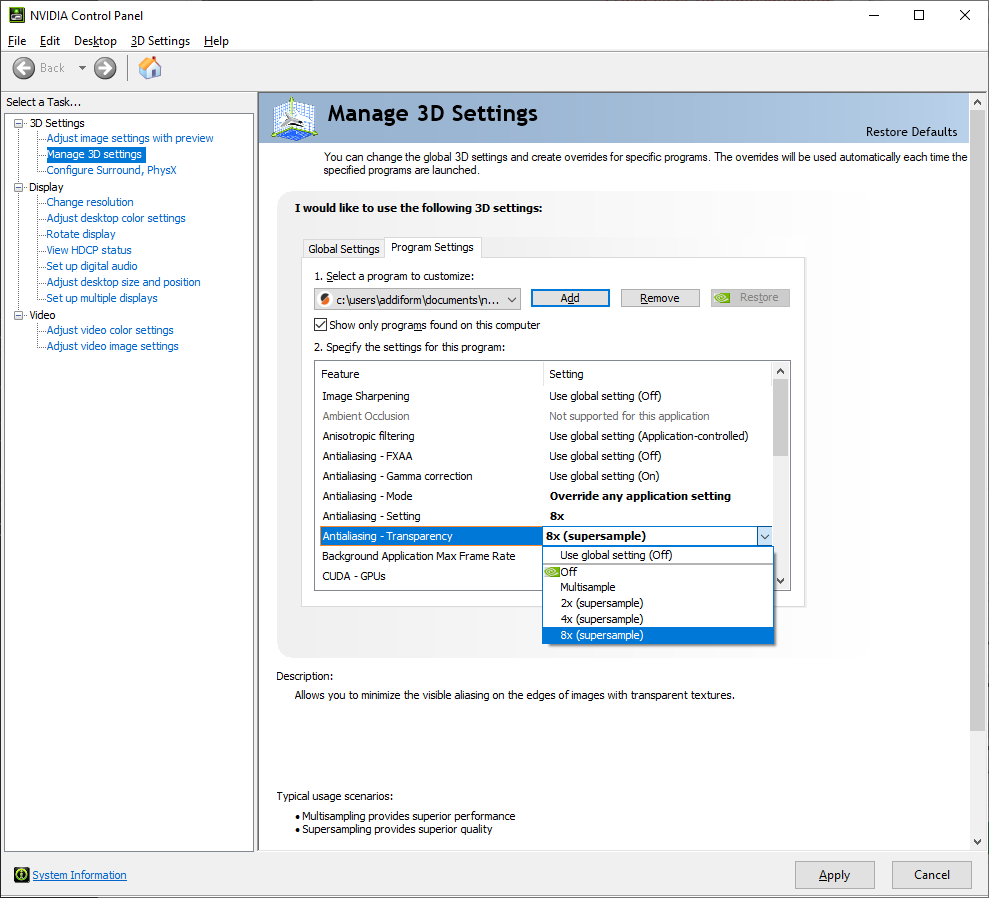Image resolution: width=989 pixels, height=898 pixels.
Task: Click the Apply button
Action: [x=834, y=874]
